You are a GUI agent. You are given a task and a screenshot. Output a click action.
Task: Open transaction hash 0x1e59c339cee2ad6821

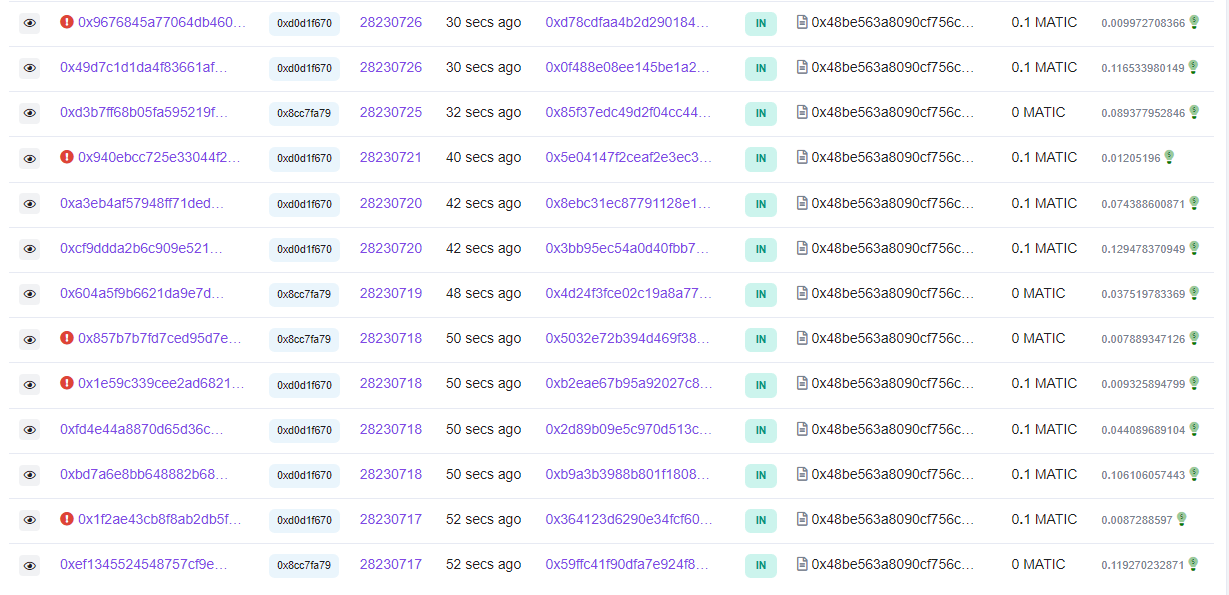[x=161, y=383]
